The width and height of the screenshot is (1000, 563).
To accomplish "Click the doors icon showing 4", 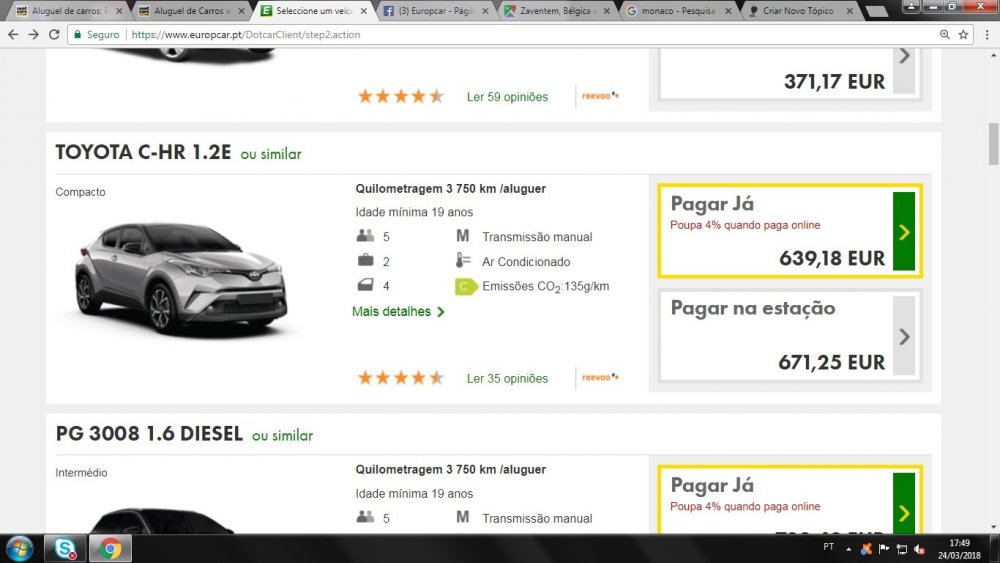I will [365, 285].
